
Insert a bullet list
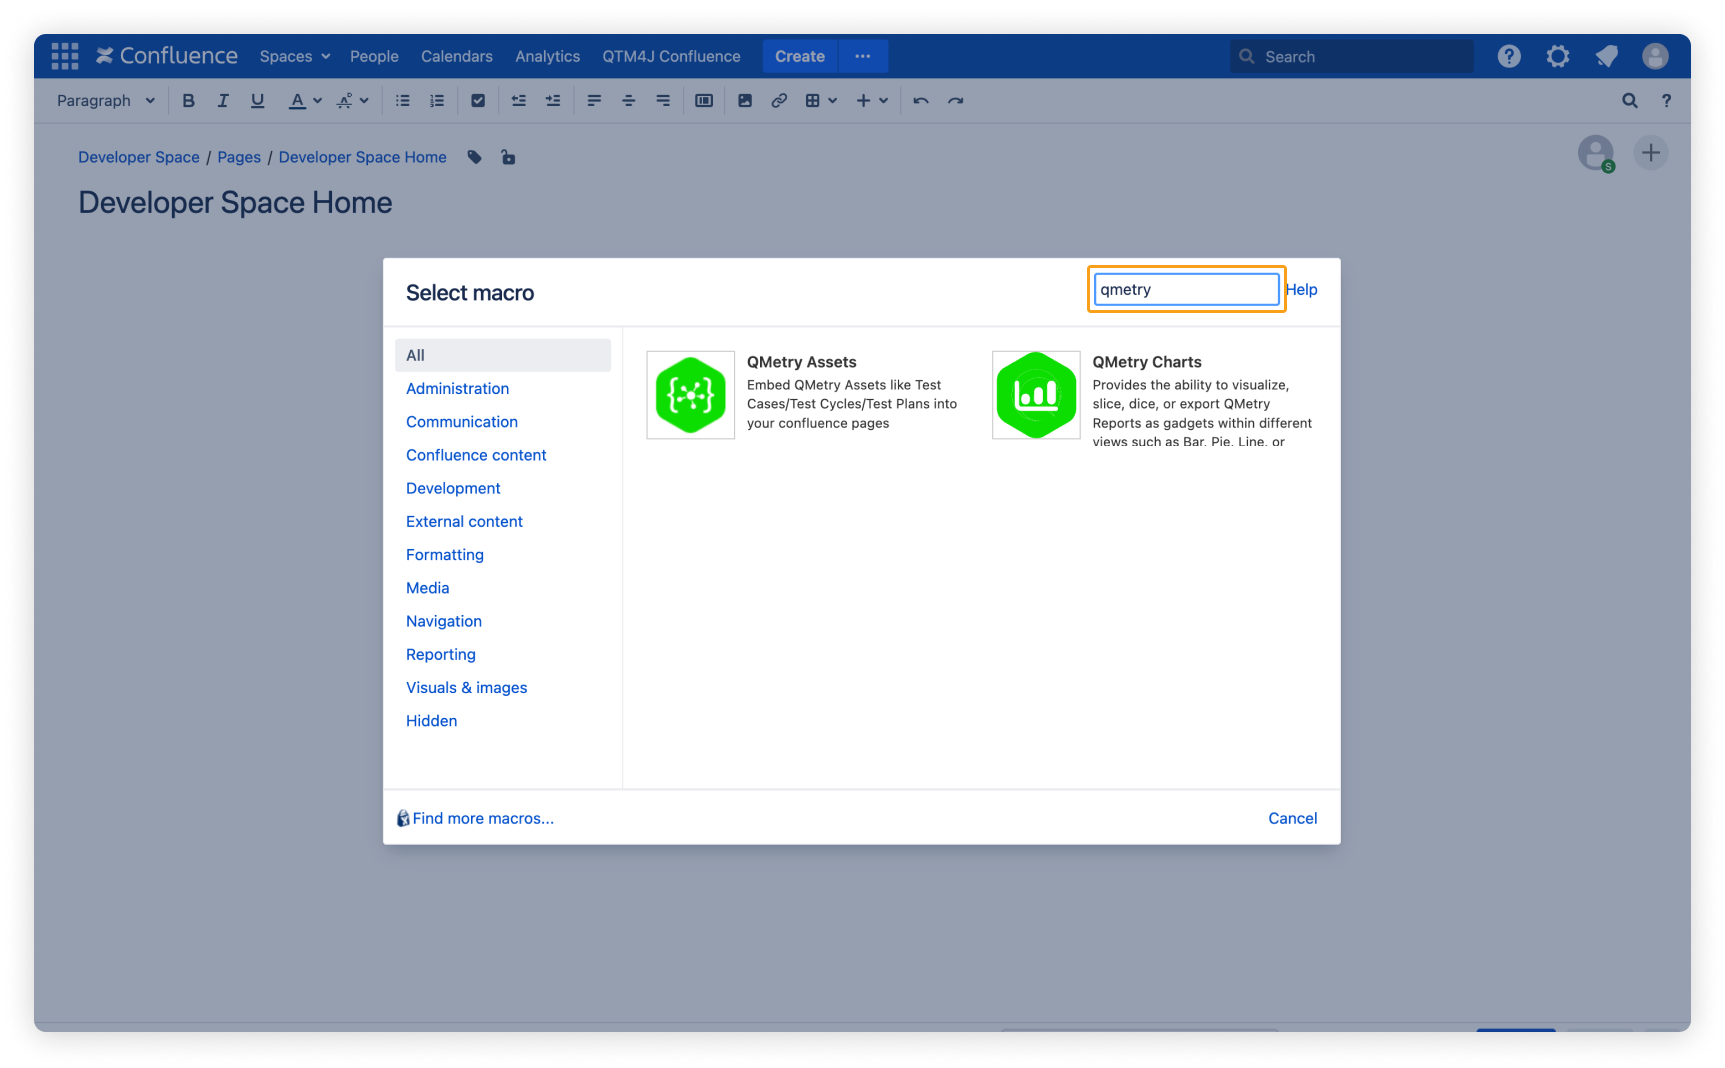(403, 100)
